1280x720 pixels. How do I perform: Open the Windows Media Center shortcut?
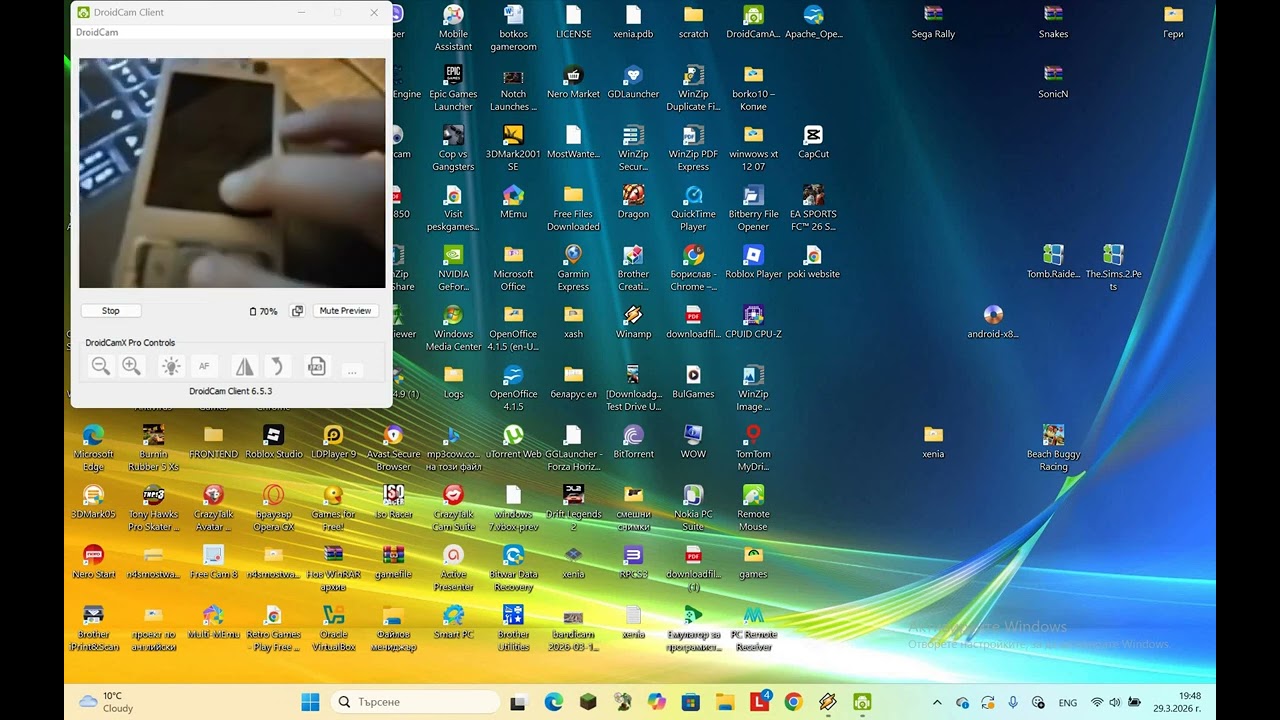pyautogui.click(x=453, y=328)
